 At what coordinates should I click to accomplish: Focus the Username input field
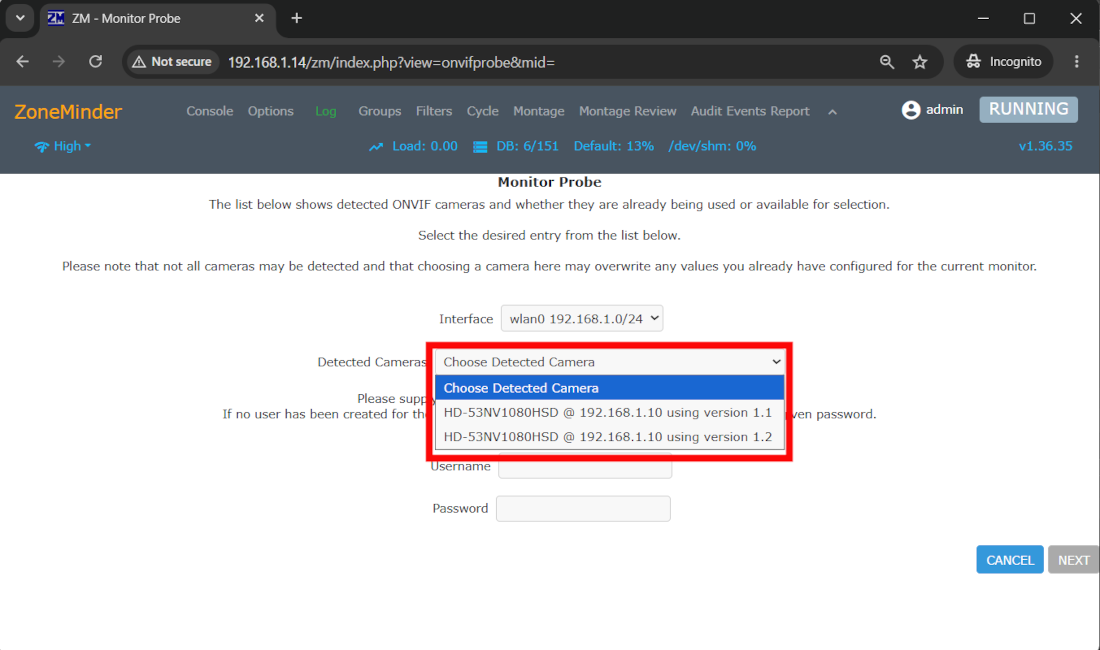(584, 466)
